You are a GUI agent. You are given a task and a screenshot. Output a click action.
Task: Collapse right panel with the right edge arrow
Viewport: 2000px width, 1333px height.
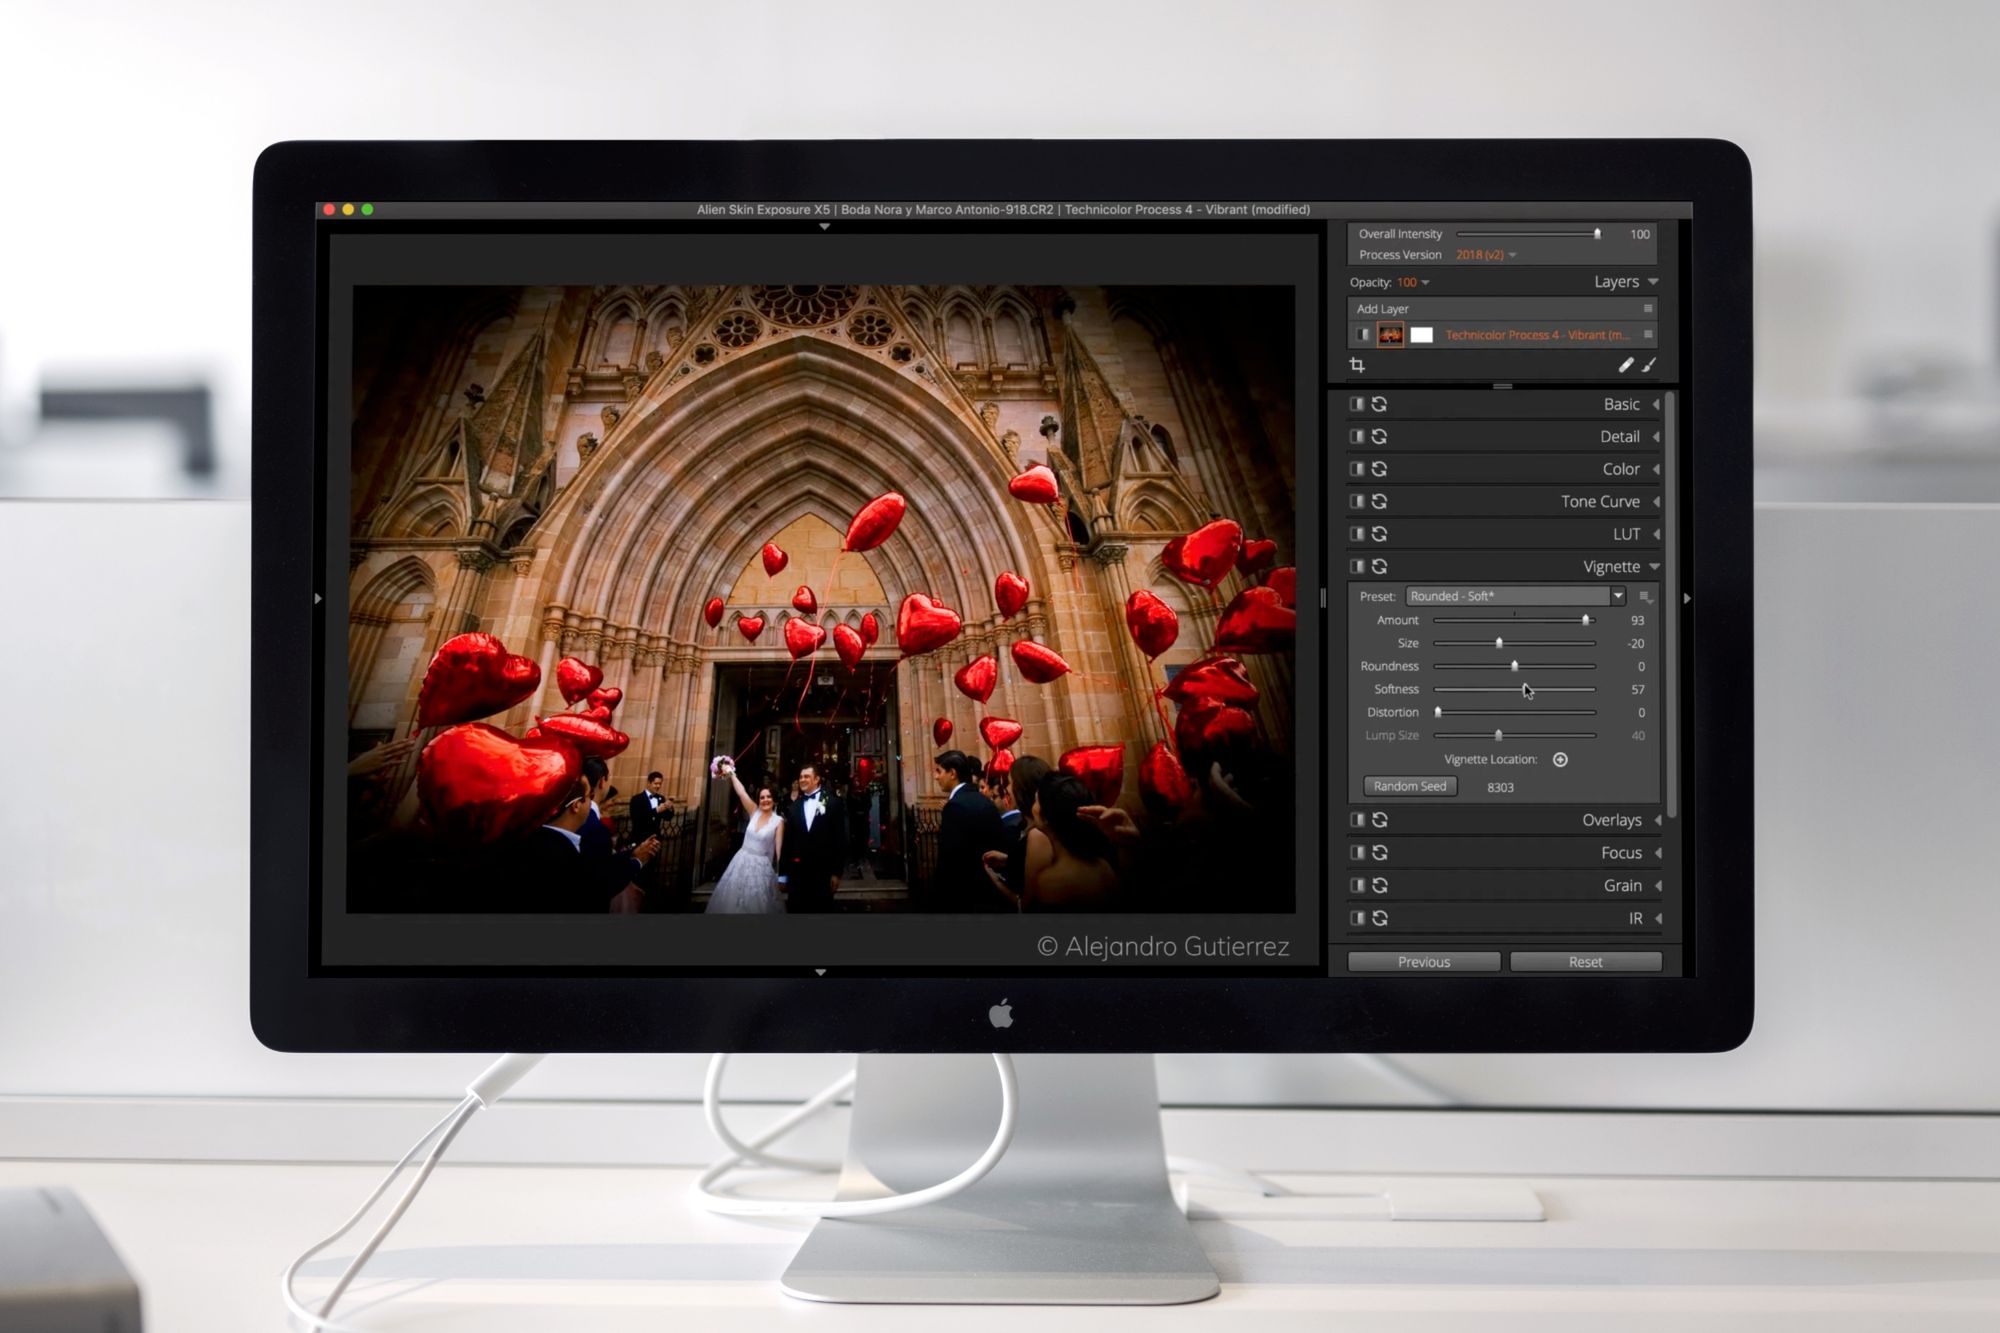(x=1687, y=599)
